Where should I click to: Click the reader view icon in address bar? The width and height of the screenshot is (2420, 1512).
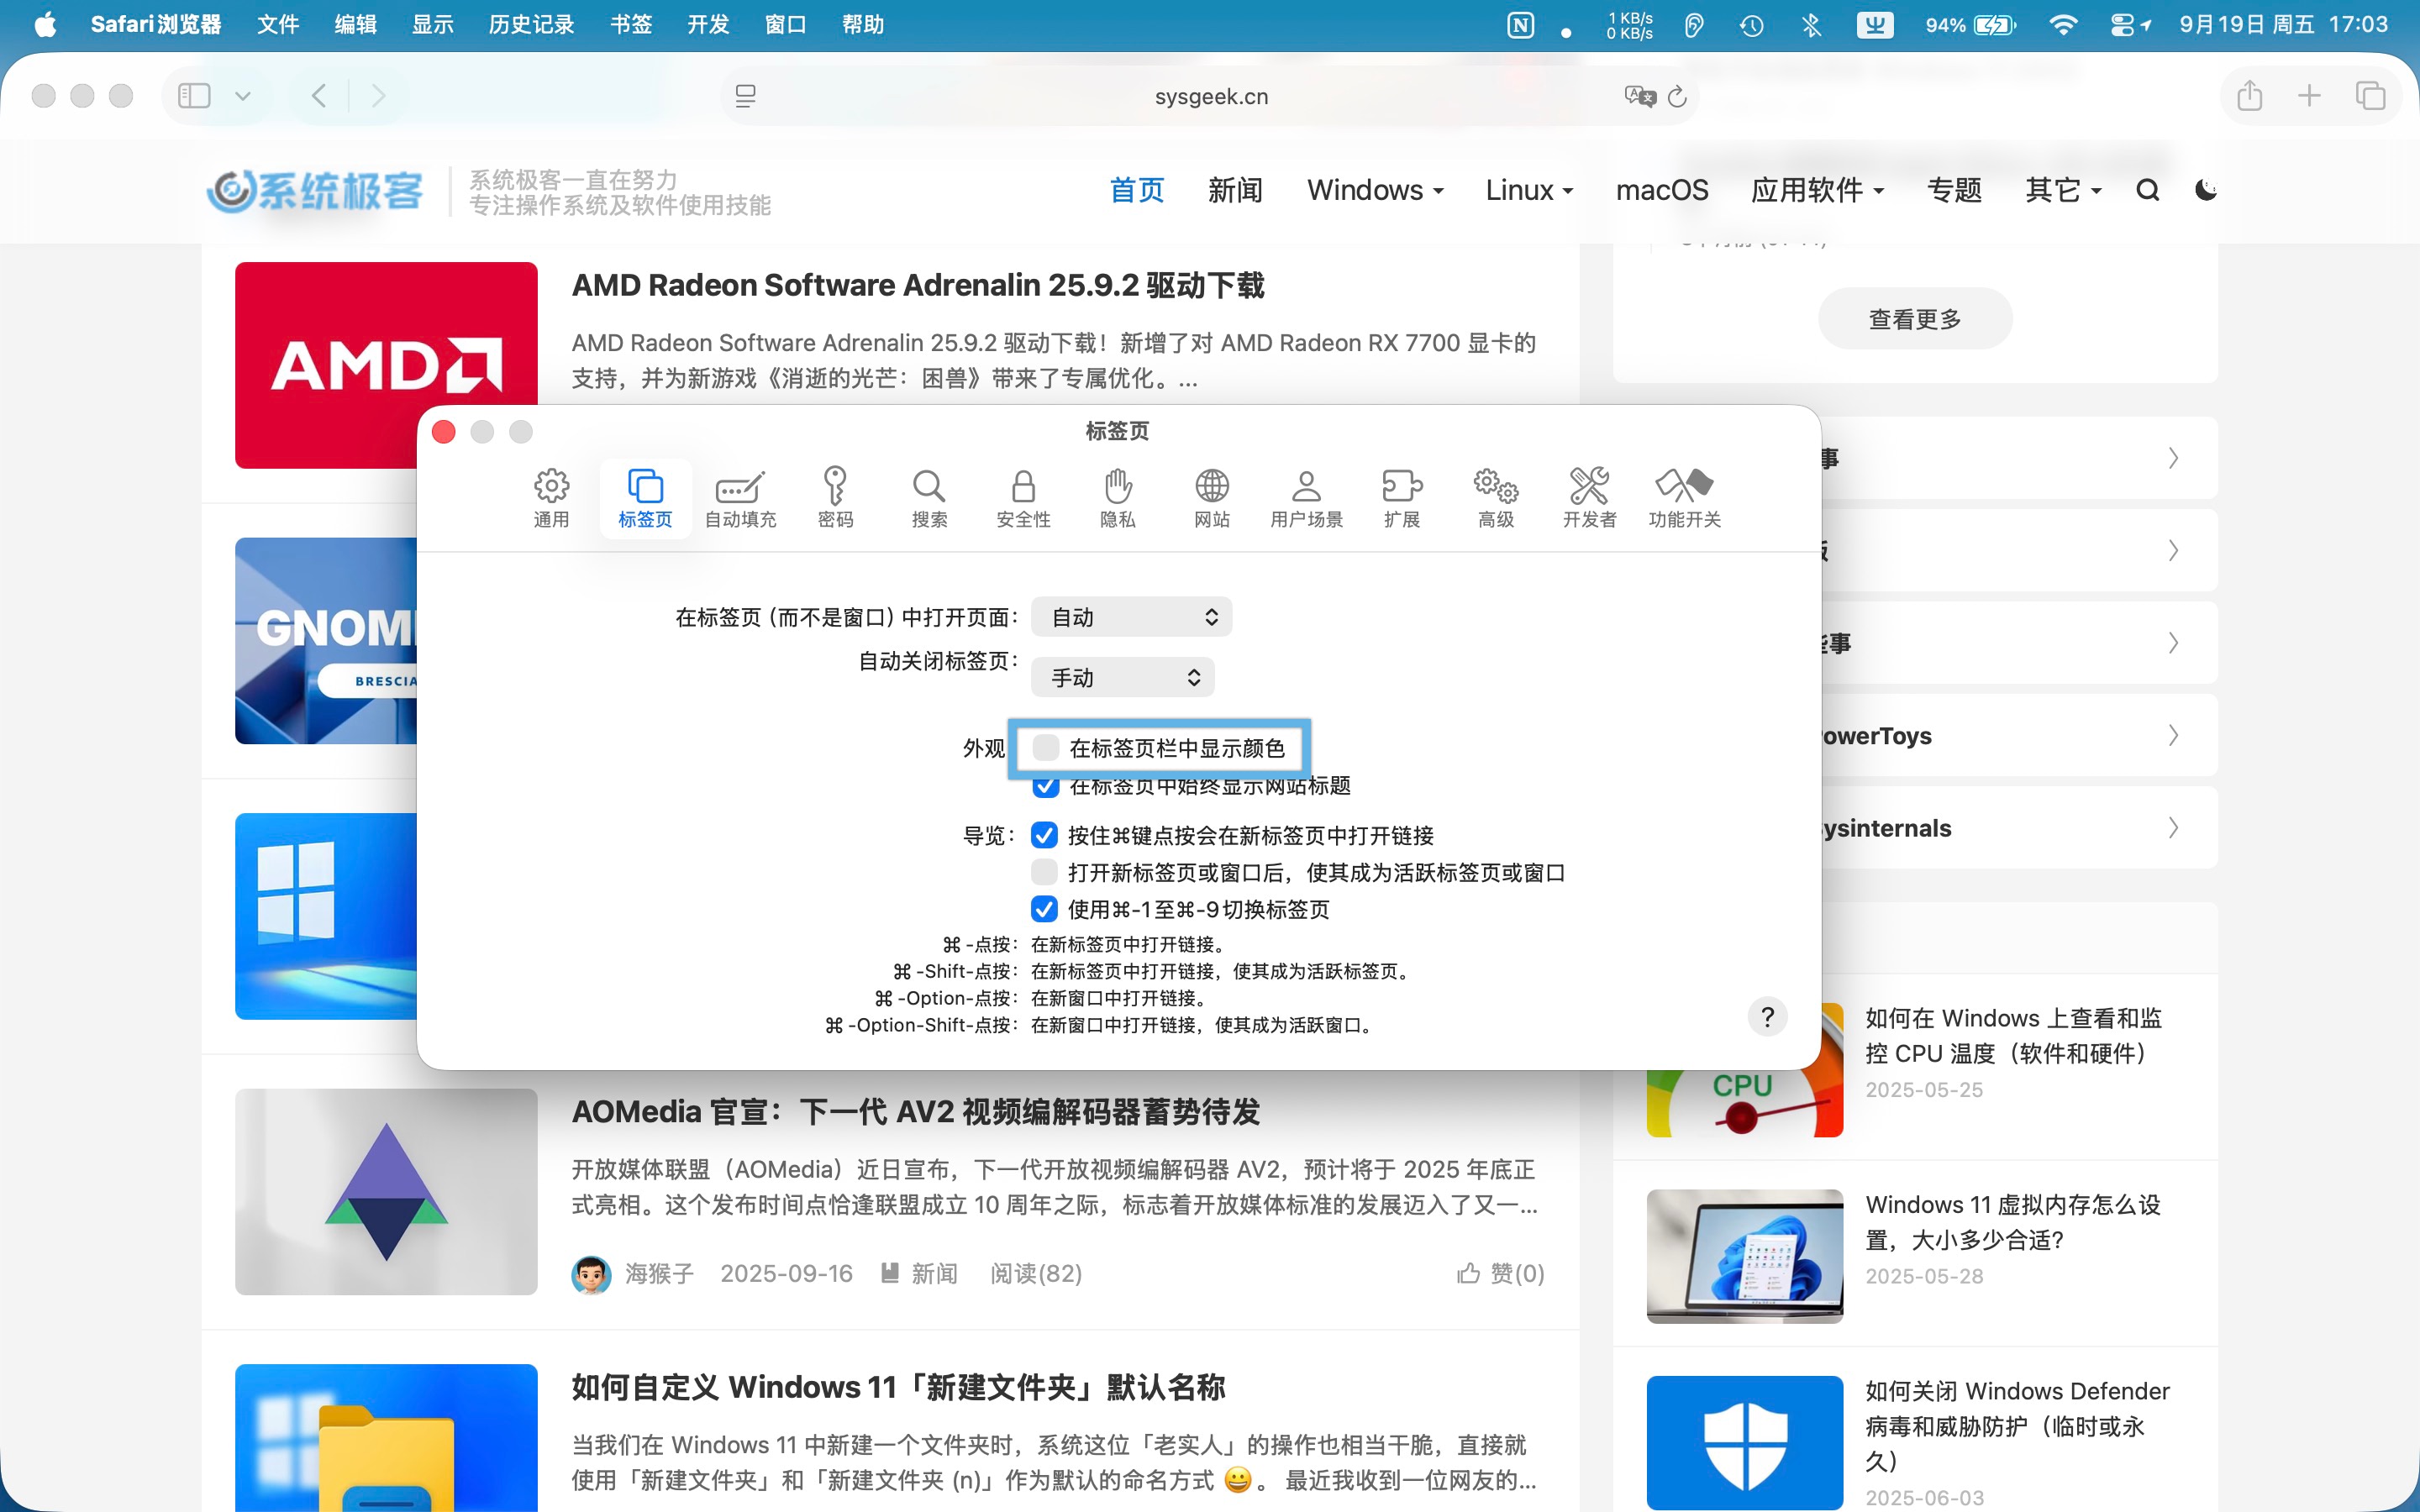point(745,96)
